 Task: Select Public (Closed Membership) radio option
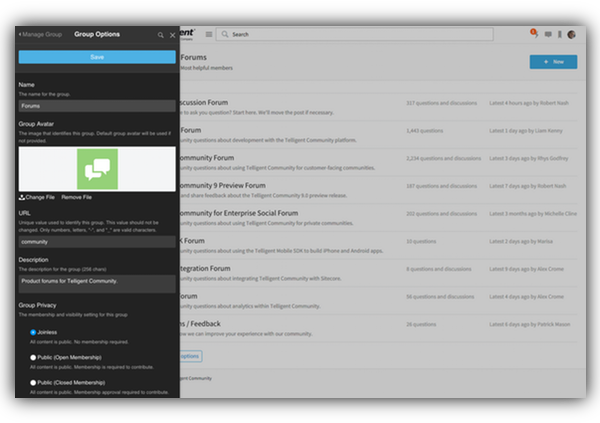click(x=33, y=383)
